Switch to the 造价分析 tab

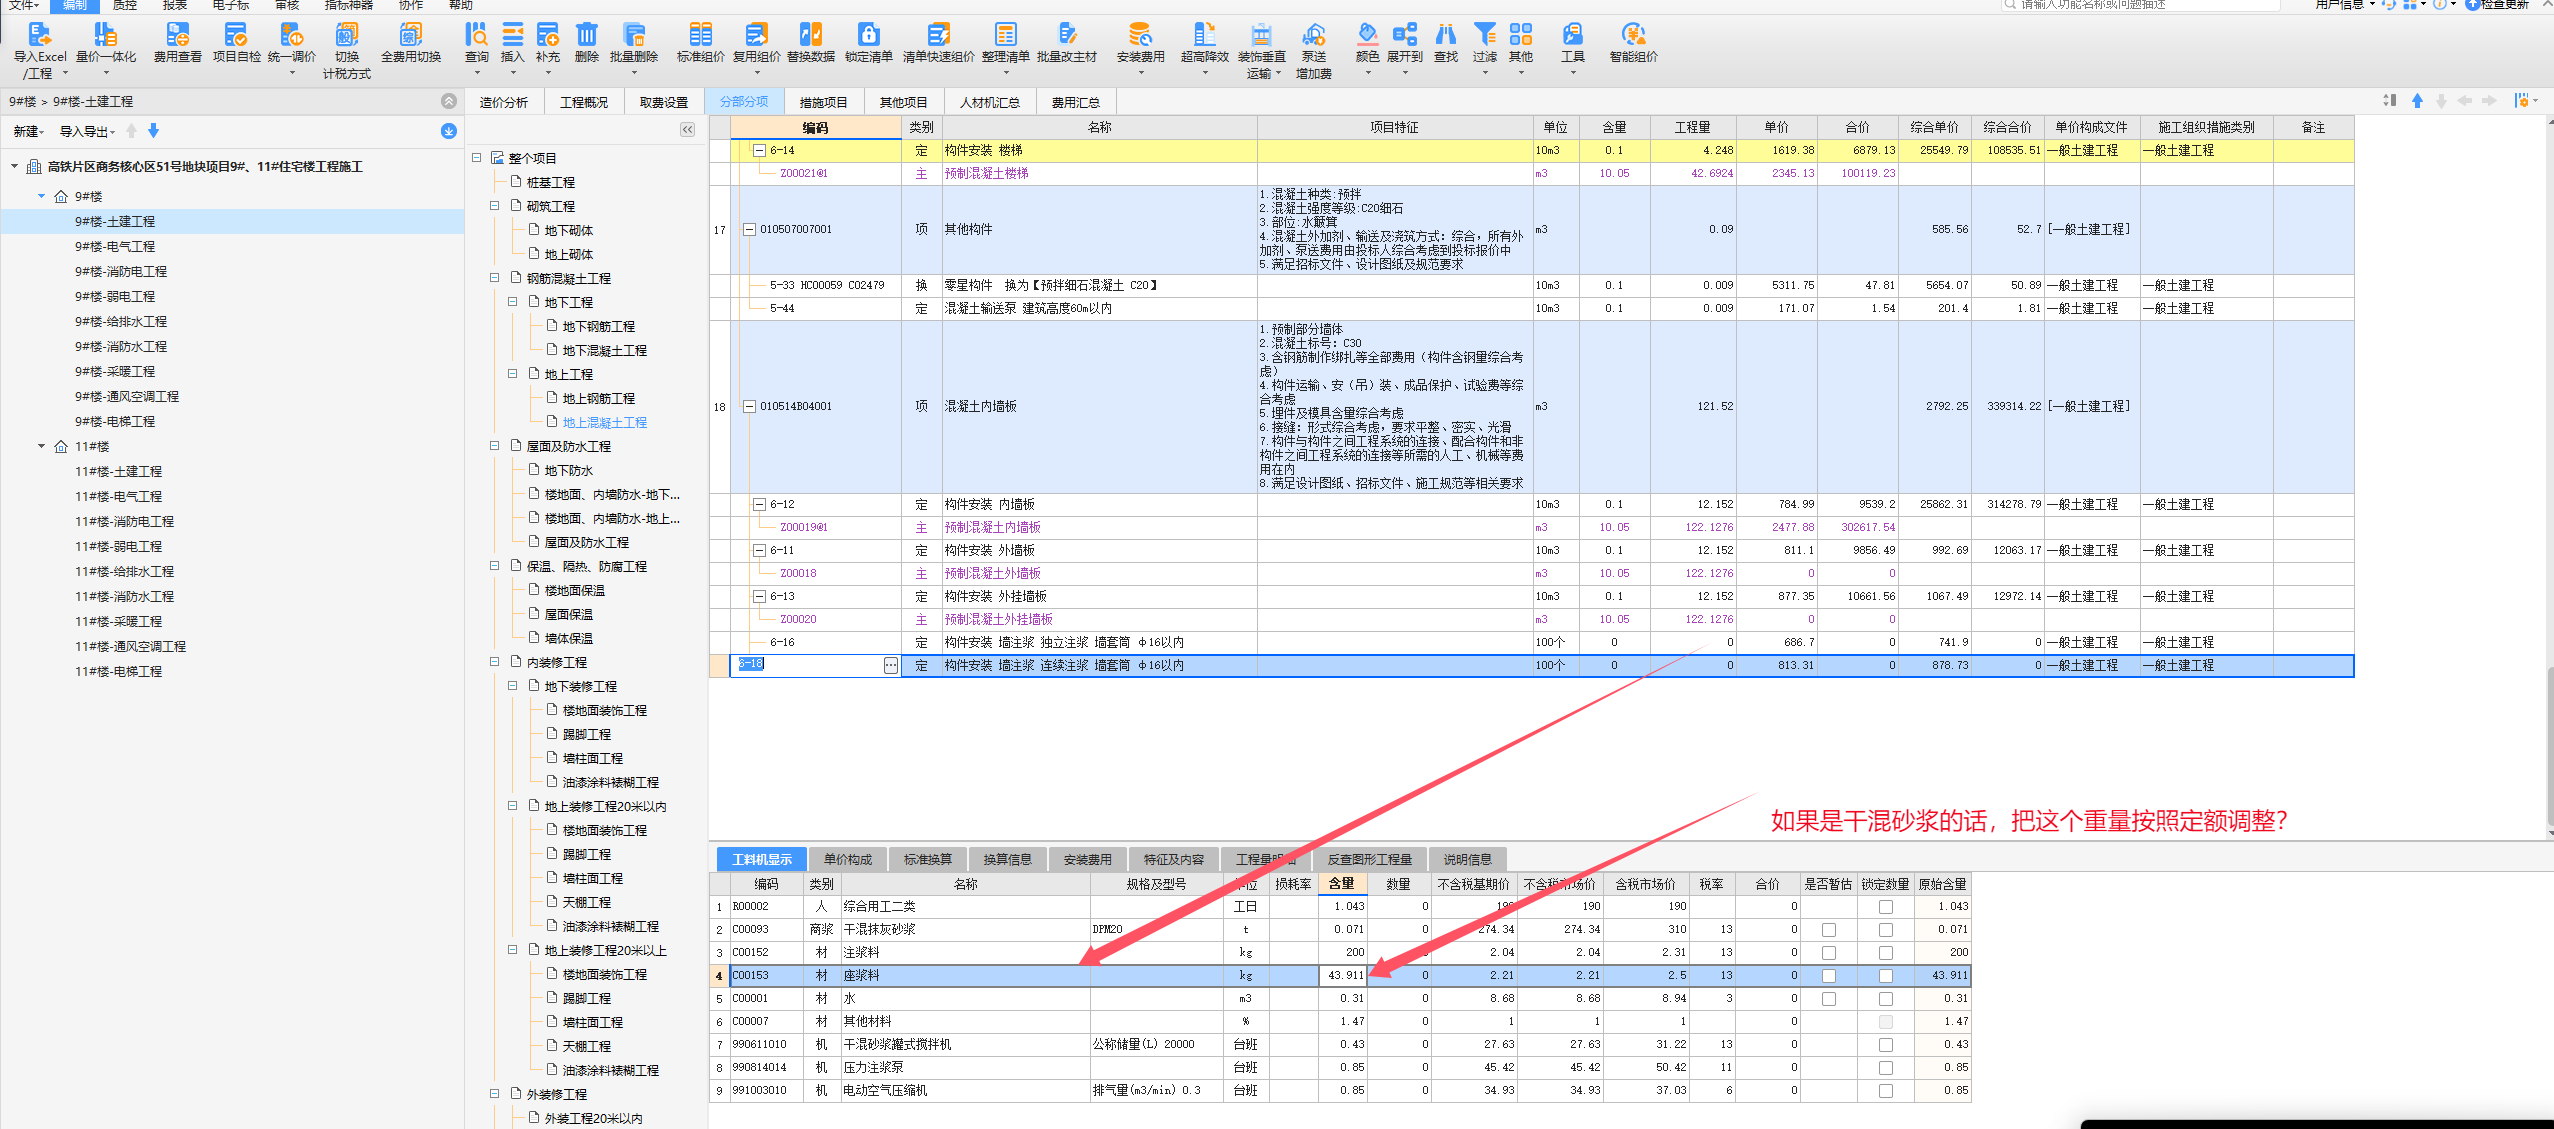[503, 102]
